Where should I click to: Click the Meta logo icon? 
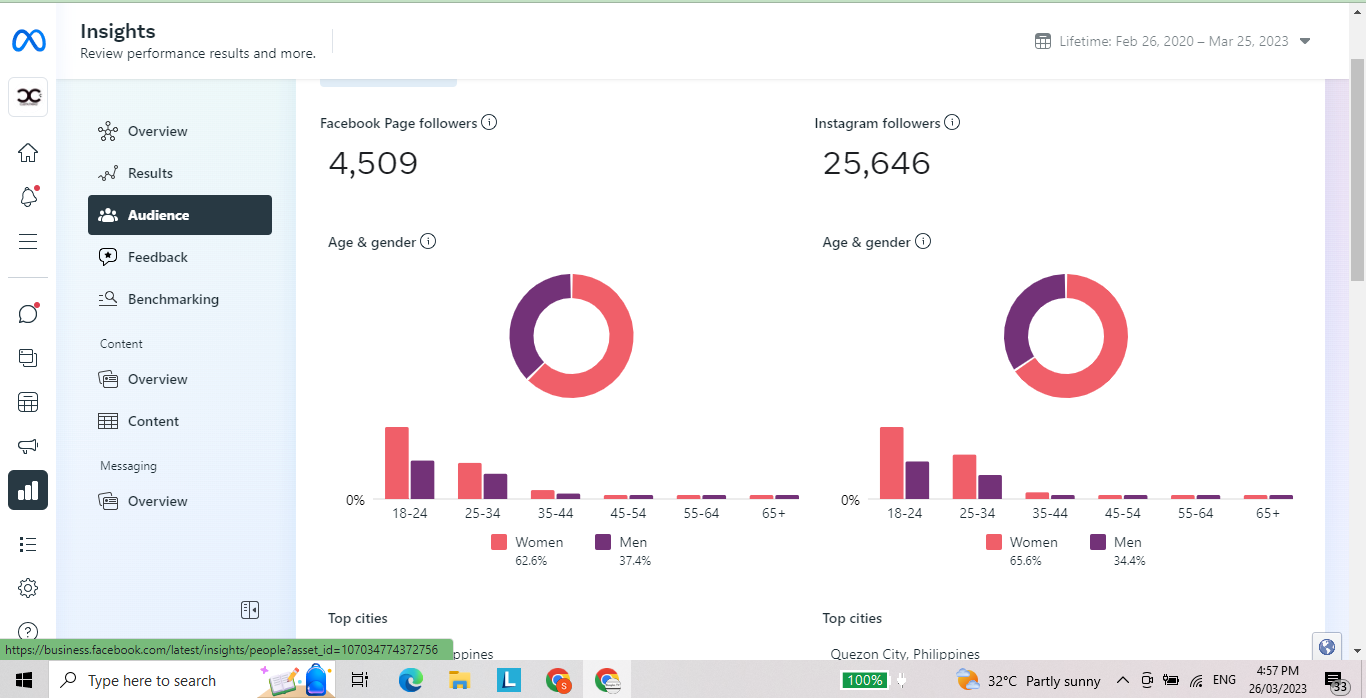pyautogui.click(x=28, y=41)
